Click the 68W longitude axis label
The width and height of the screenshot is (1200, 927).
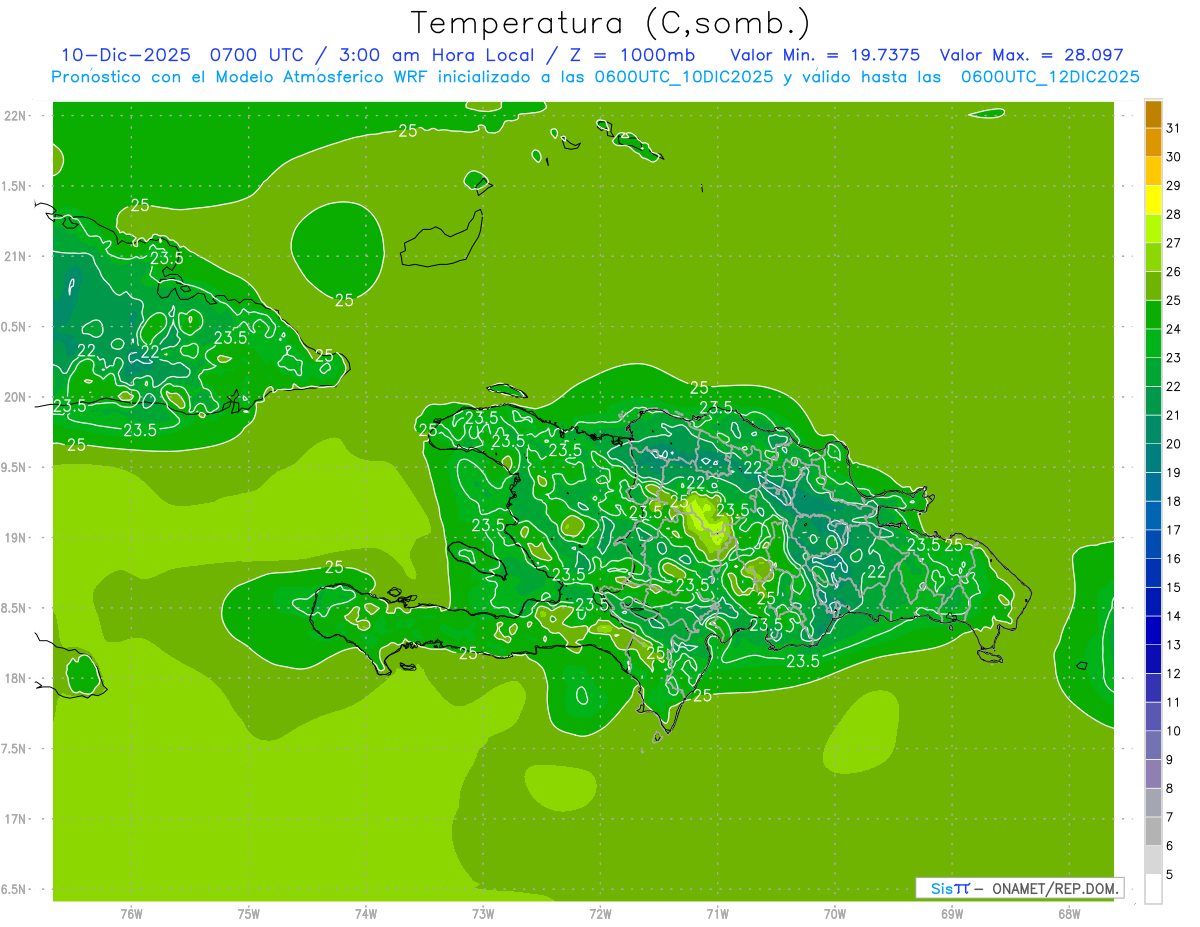click(x=1069, y=912)
